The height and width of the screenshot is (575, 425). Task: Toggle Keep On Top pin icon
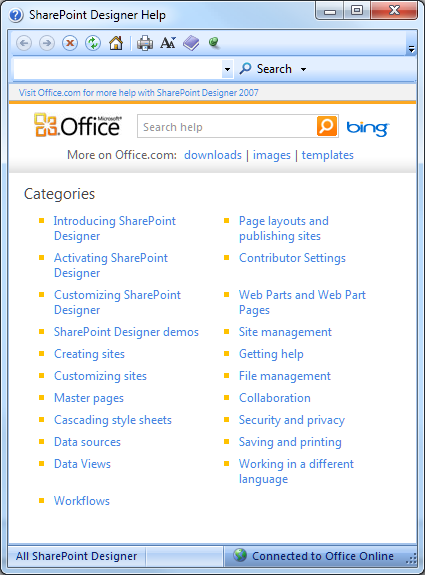[x=214, y=43]
